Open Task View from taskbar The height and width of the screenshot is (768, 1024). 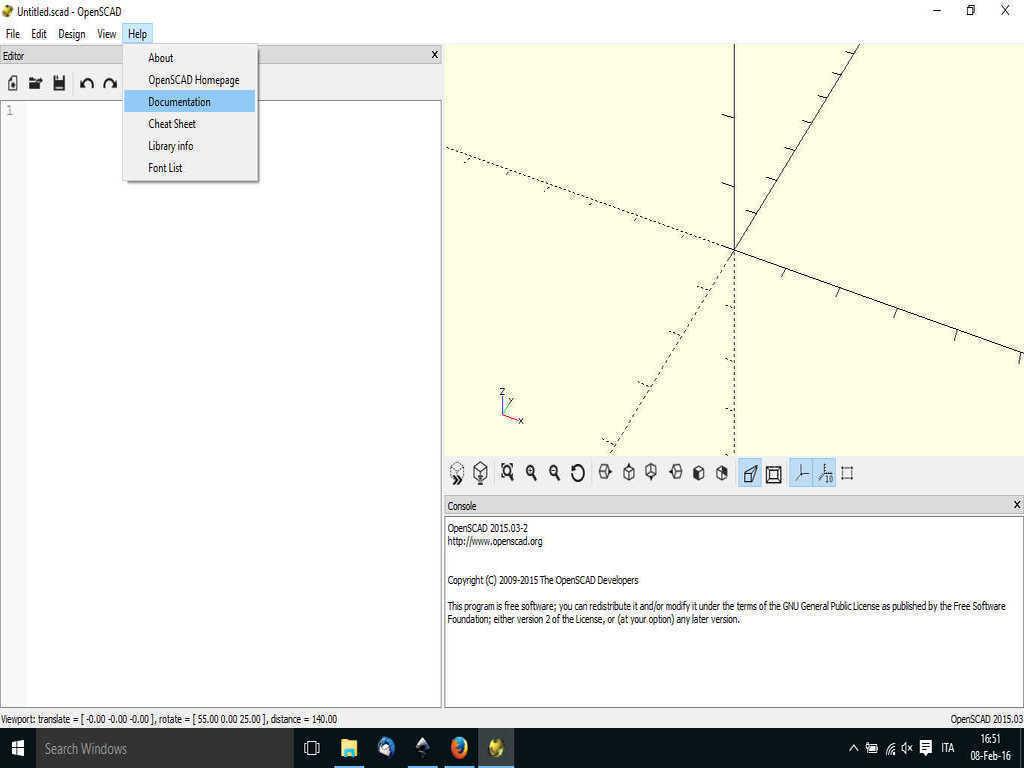pyautogui.click(x=312, y=748)
